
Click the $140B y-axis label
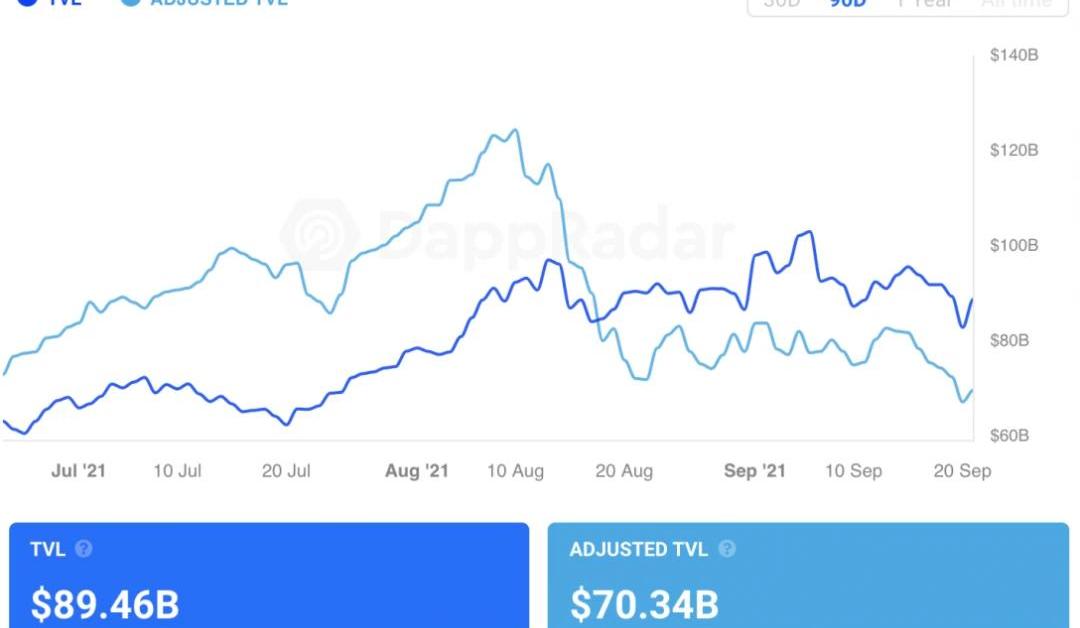pyautogui.click(x=1014, y=55)
